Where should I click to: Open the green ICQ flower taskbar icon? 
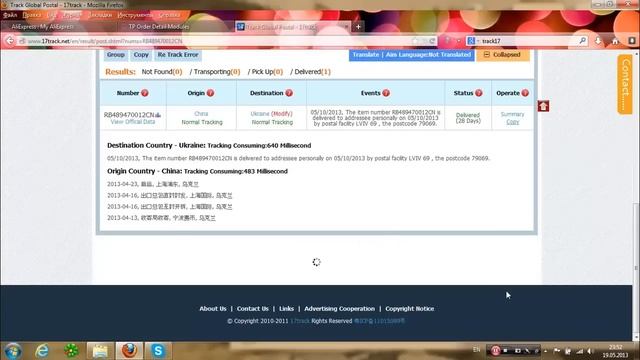(x=71, y=351)
